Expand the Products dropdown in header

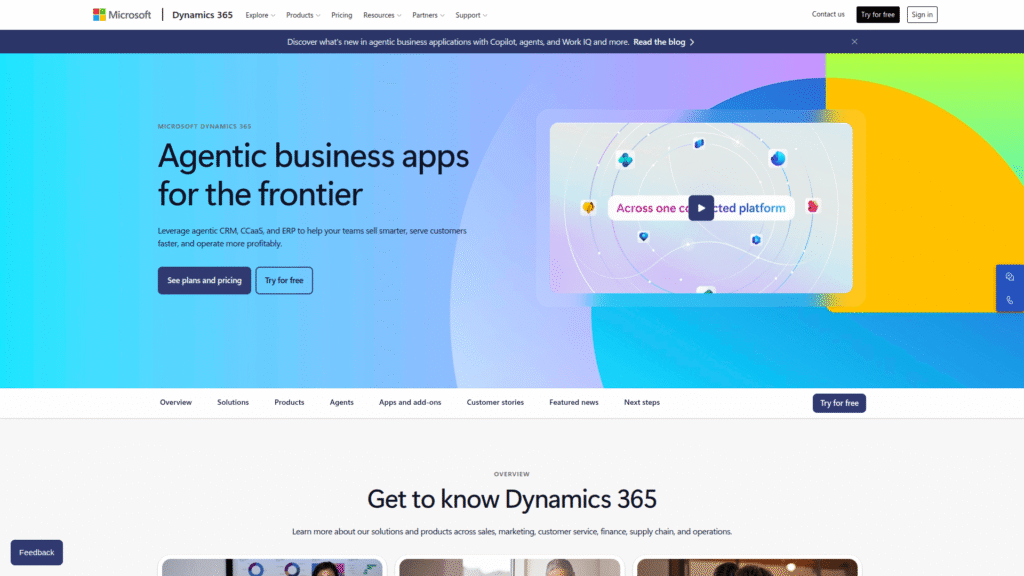(x=303, y=15)
